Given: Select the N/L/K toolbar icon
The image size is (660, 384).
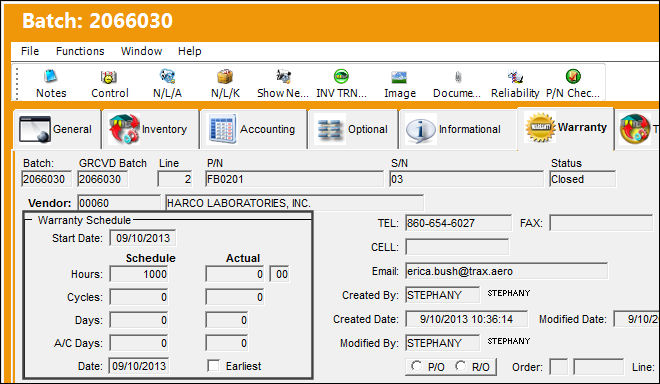Looking at the screenshot, I should pyautogui.click(x=225, y=77).
